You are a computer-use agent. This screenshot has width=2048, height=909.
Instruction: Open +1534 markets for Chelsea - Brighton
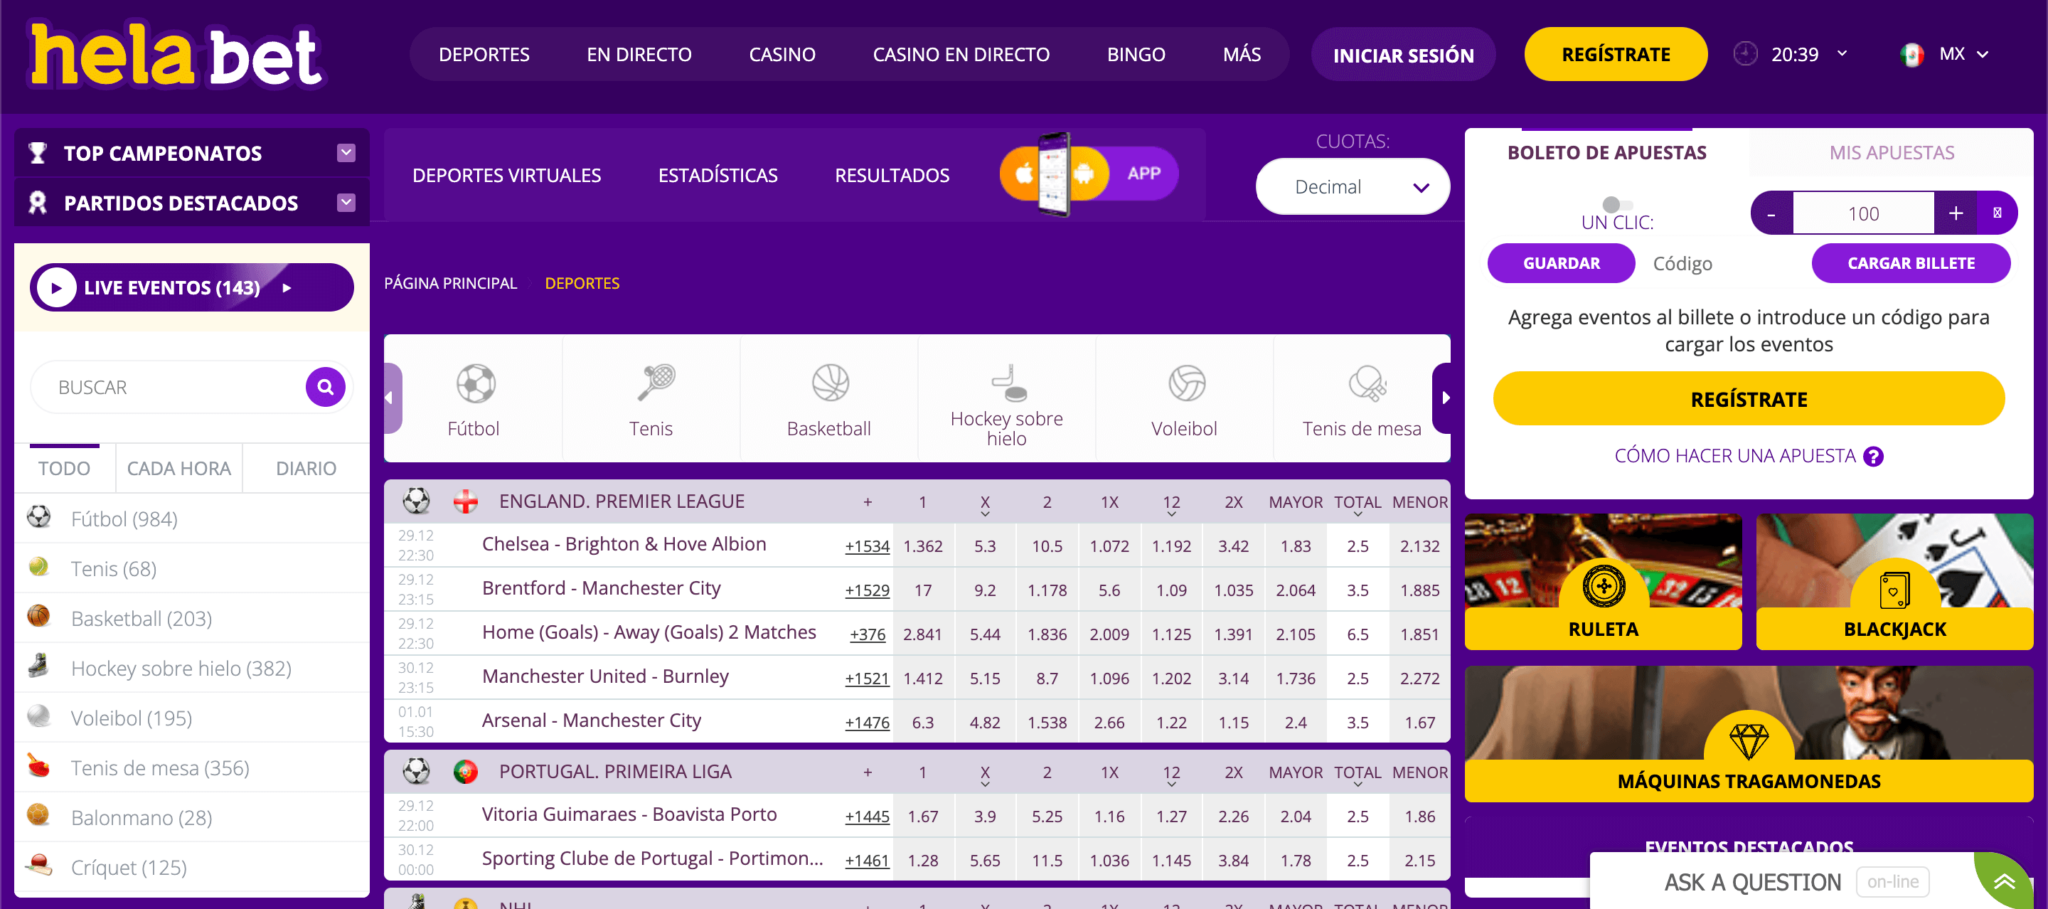tap(867, 546)
